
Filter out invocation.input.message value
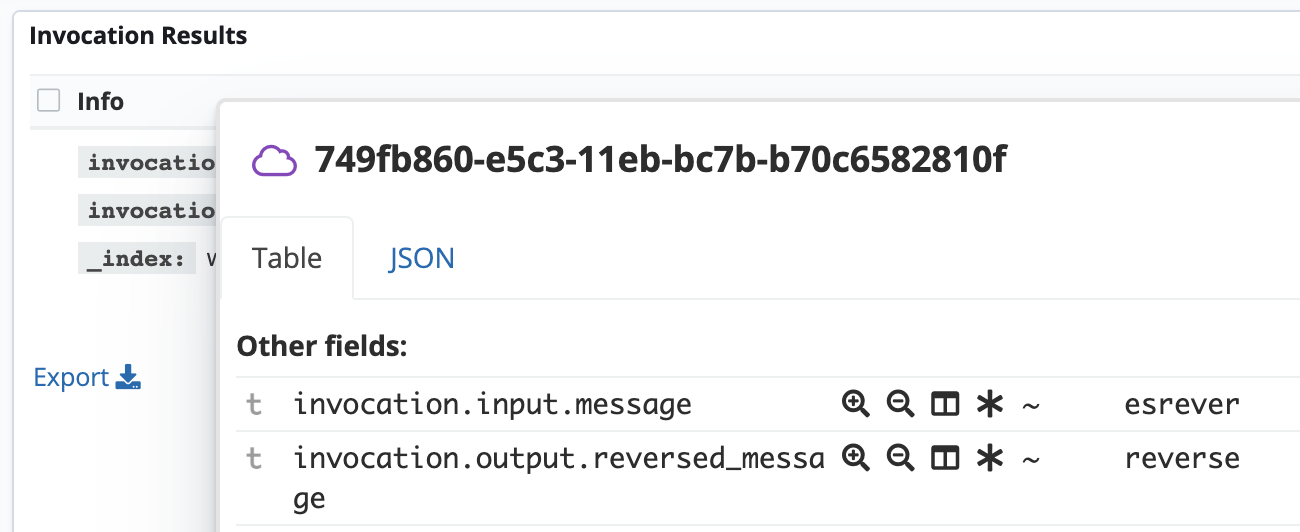900,404
